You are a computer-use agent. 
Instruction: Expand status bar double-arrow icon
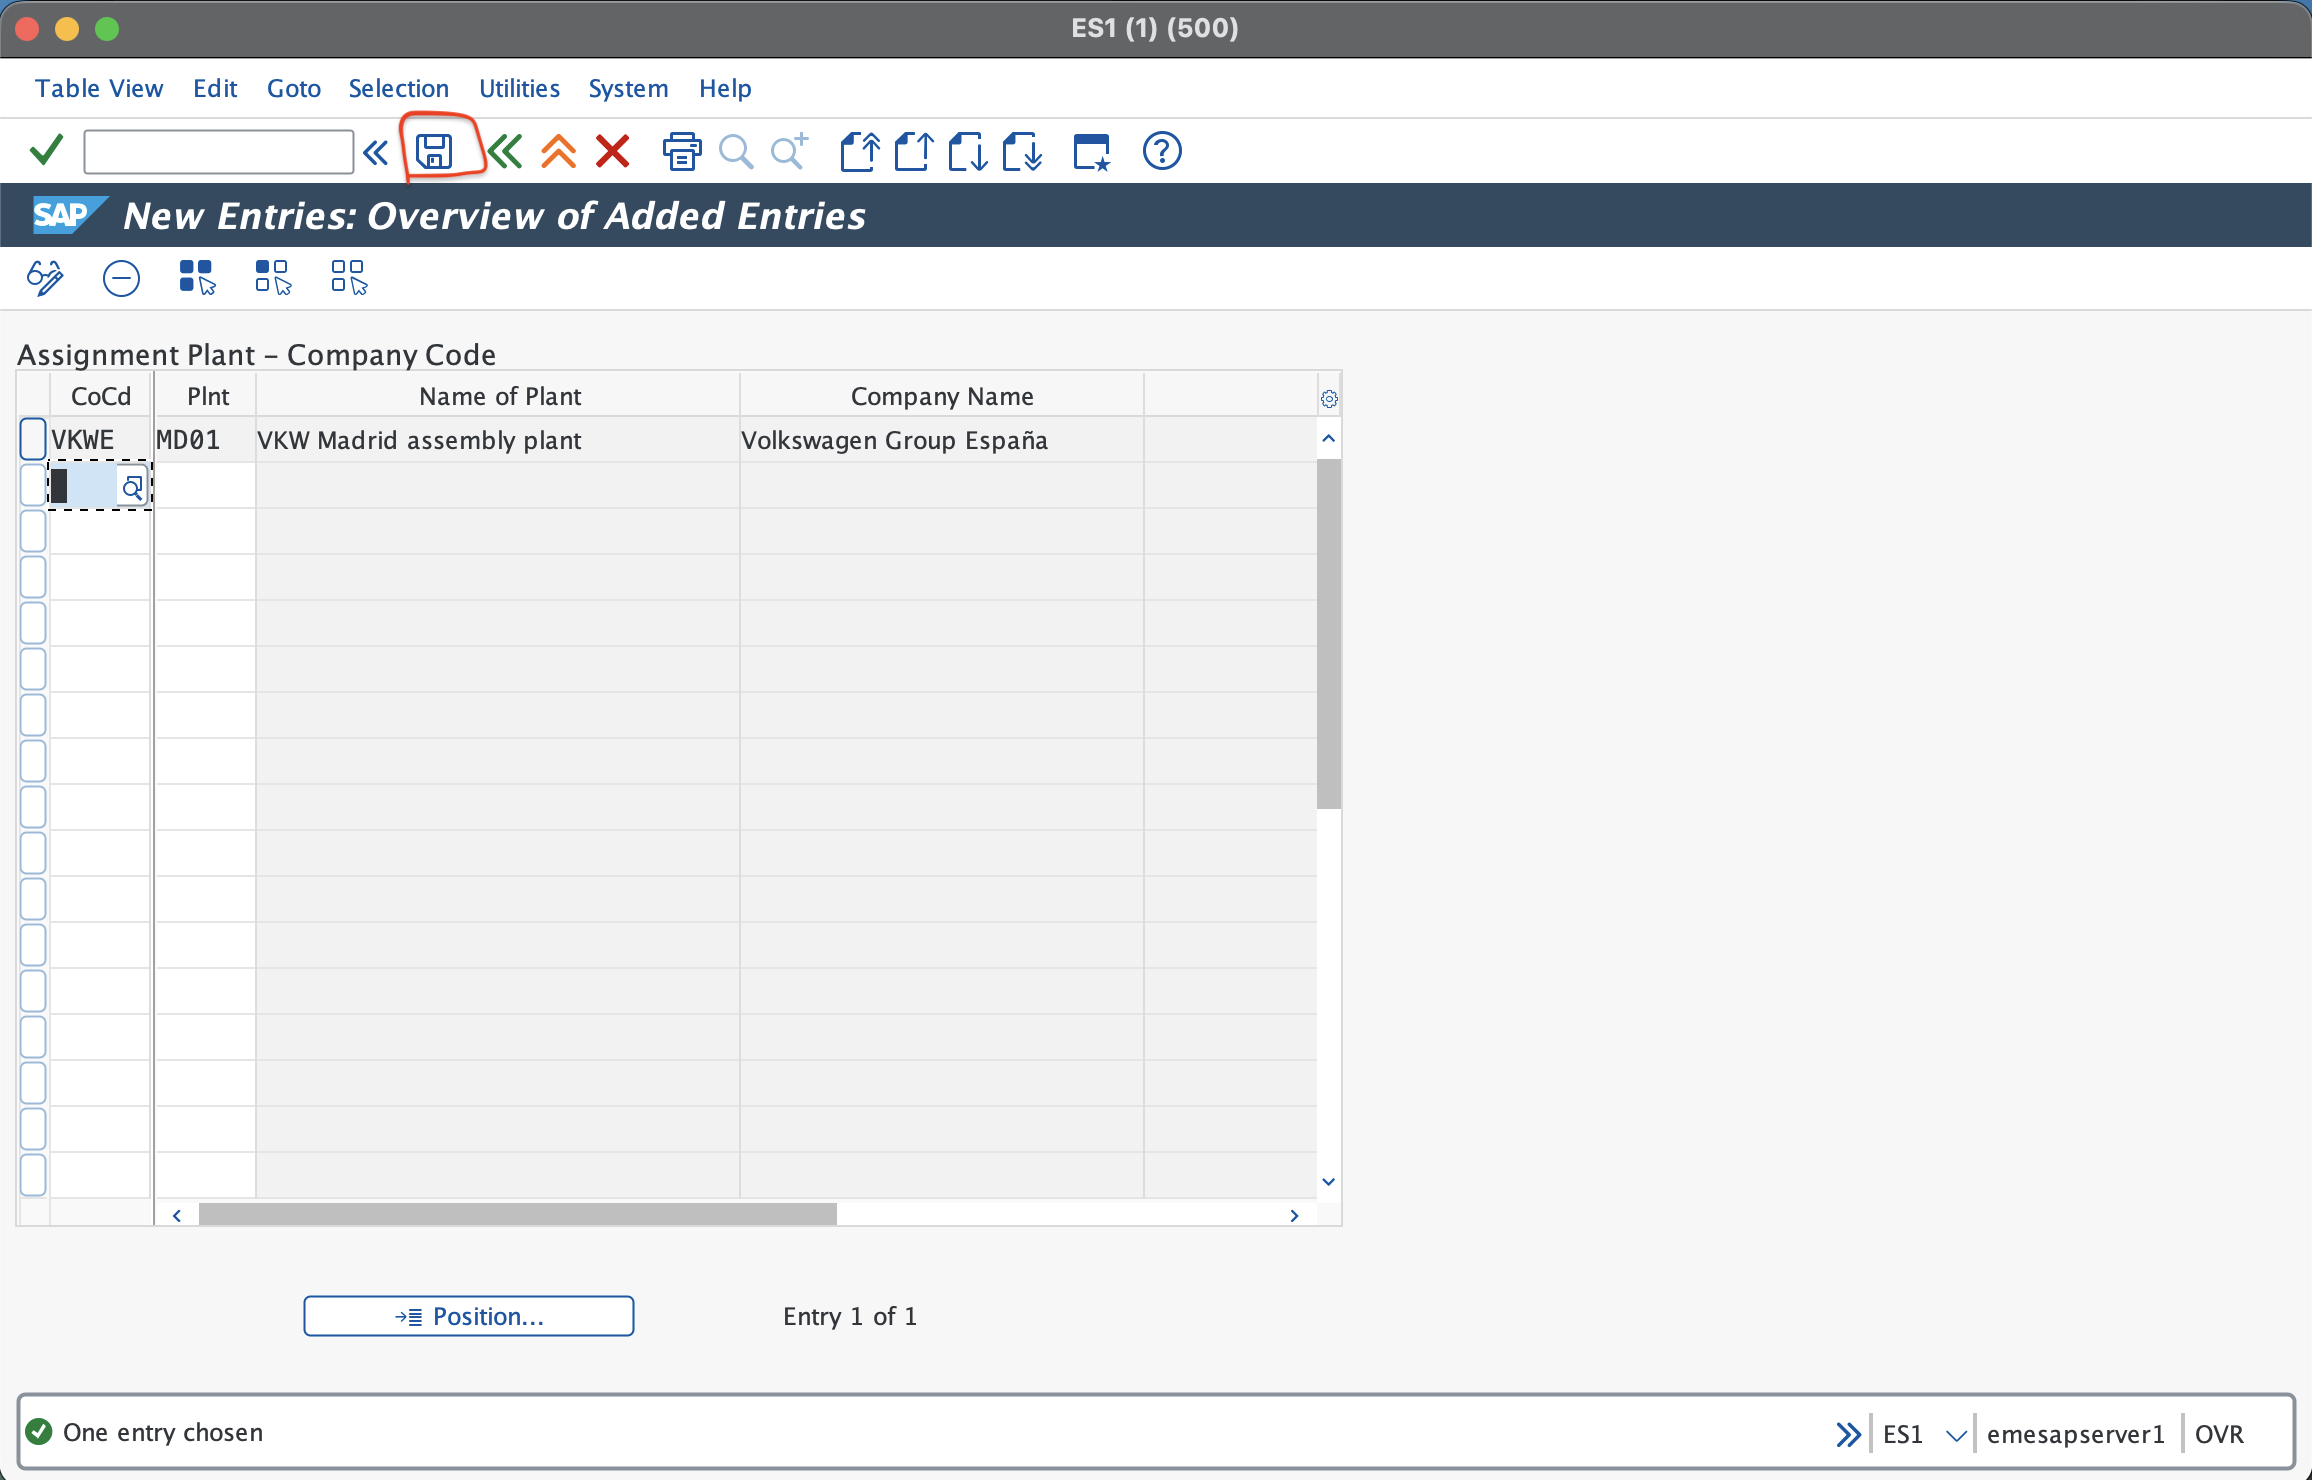[x=1849, y=1434]
